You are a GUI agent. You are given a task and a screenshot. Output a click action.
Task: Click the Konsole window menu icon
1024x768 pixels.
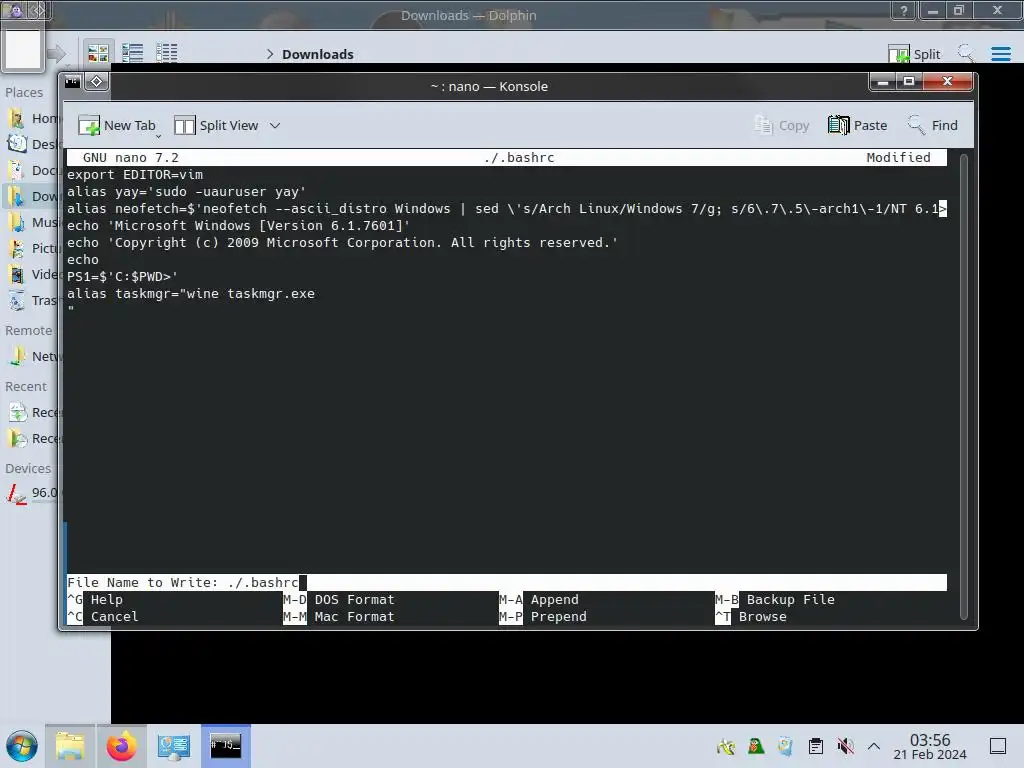(x=72, y=82)
